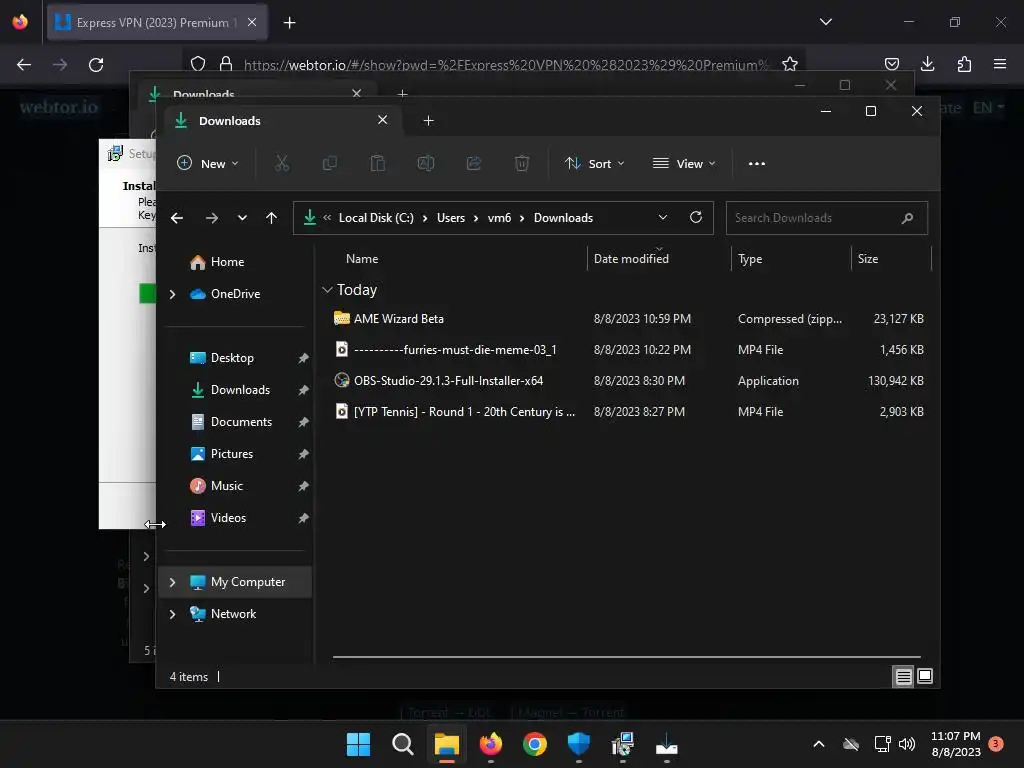Open Firefox hamburger application menu
Image resolution: width=1024 pixels, height=768 pixels.
(x=1000, y=64)
